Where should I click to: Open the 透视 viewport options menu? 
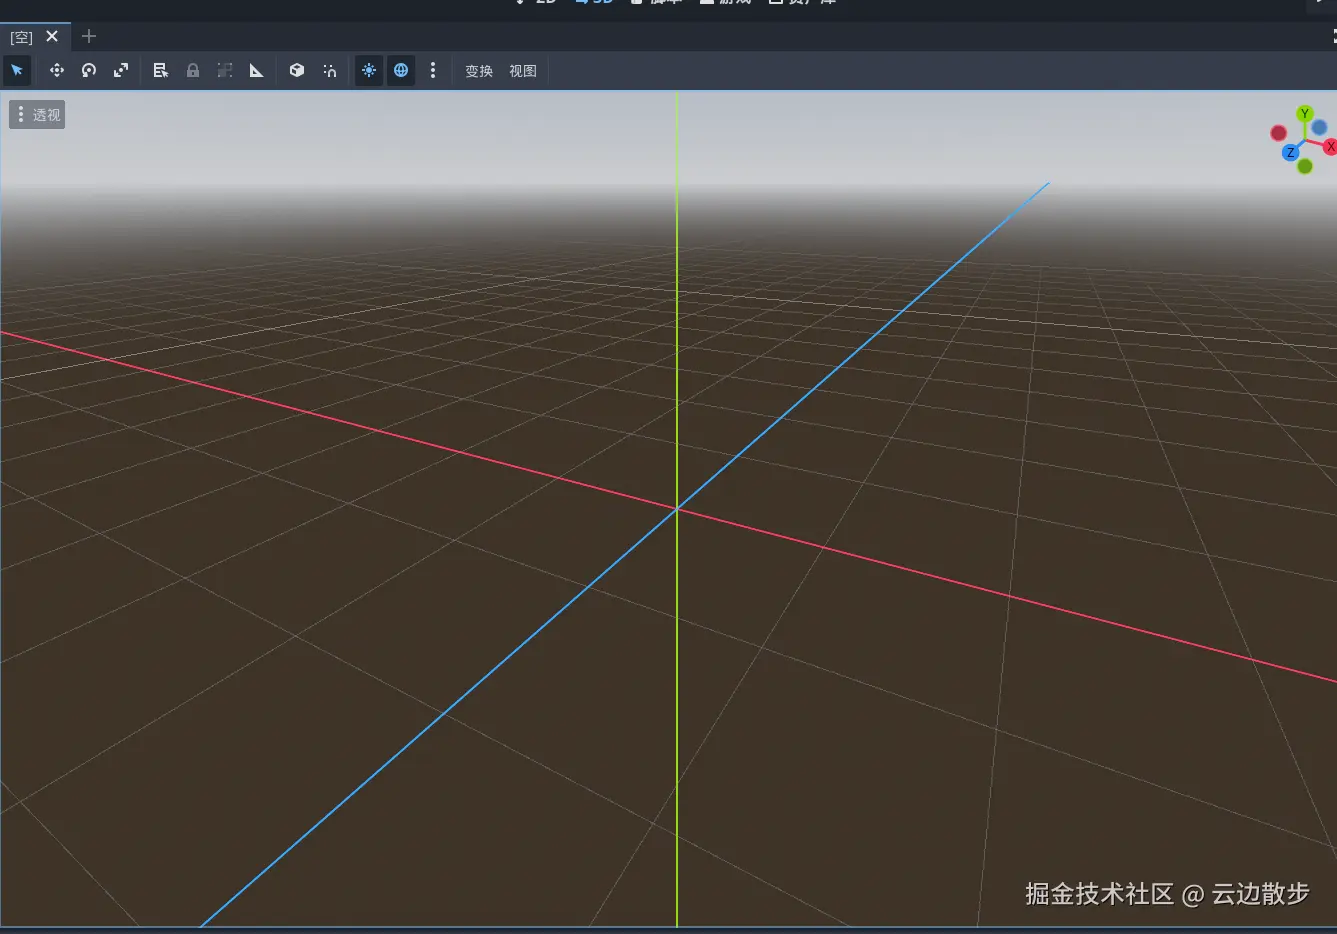tap(37, 115)
